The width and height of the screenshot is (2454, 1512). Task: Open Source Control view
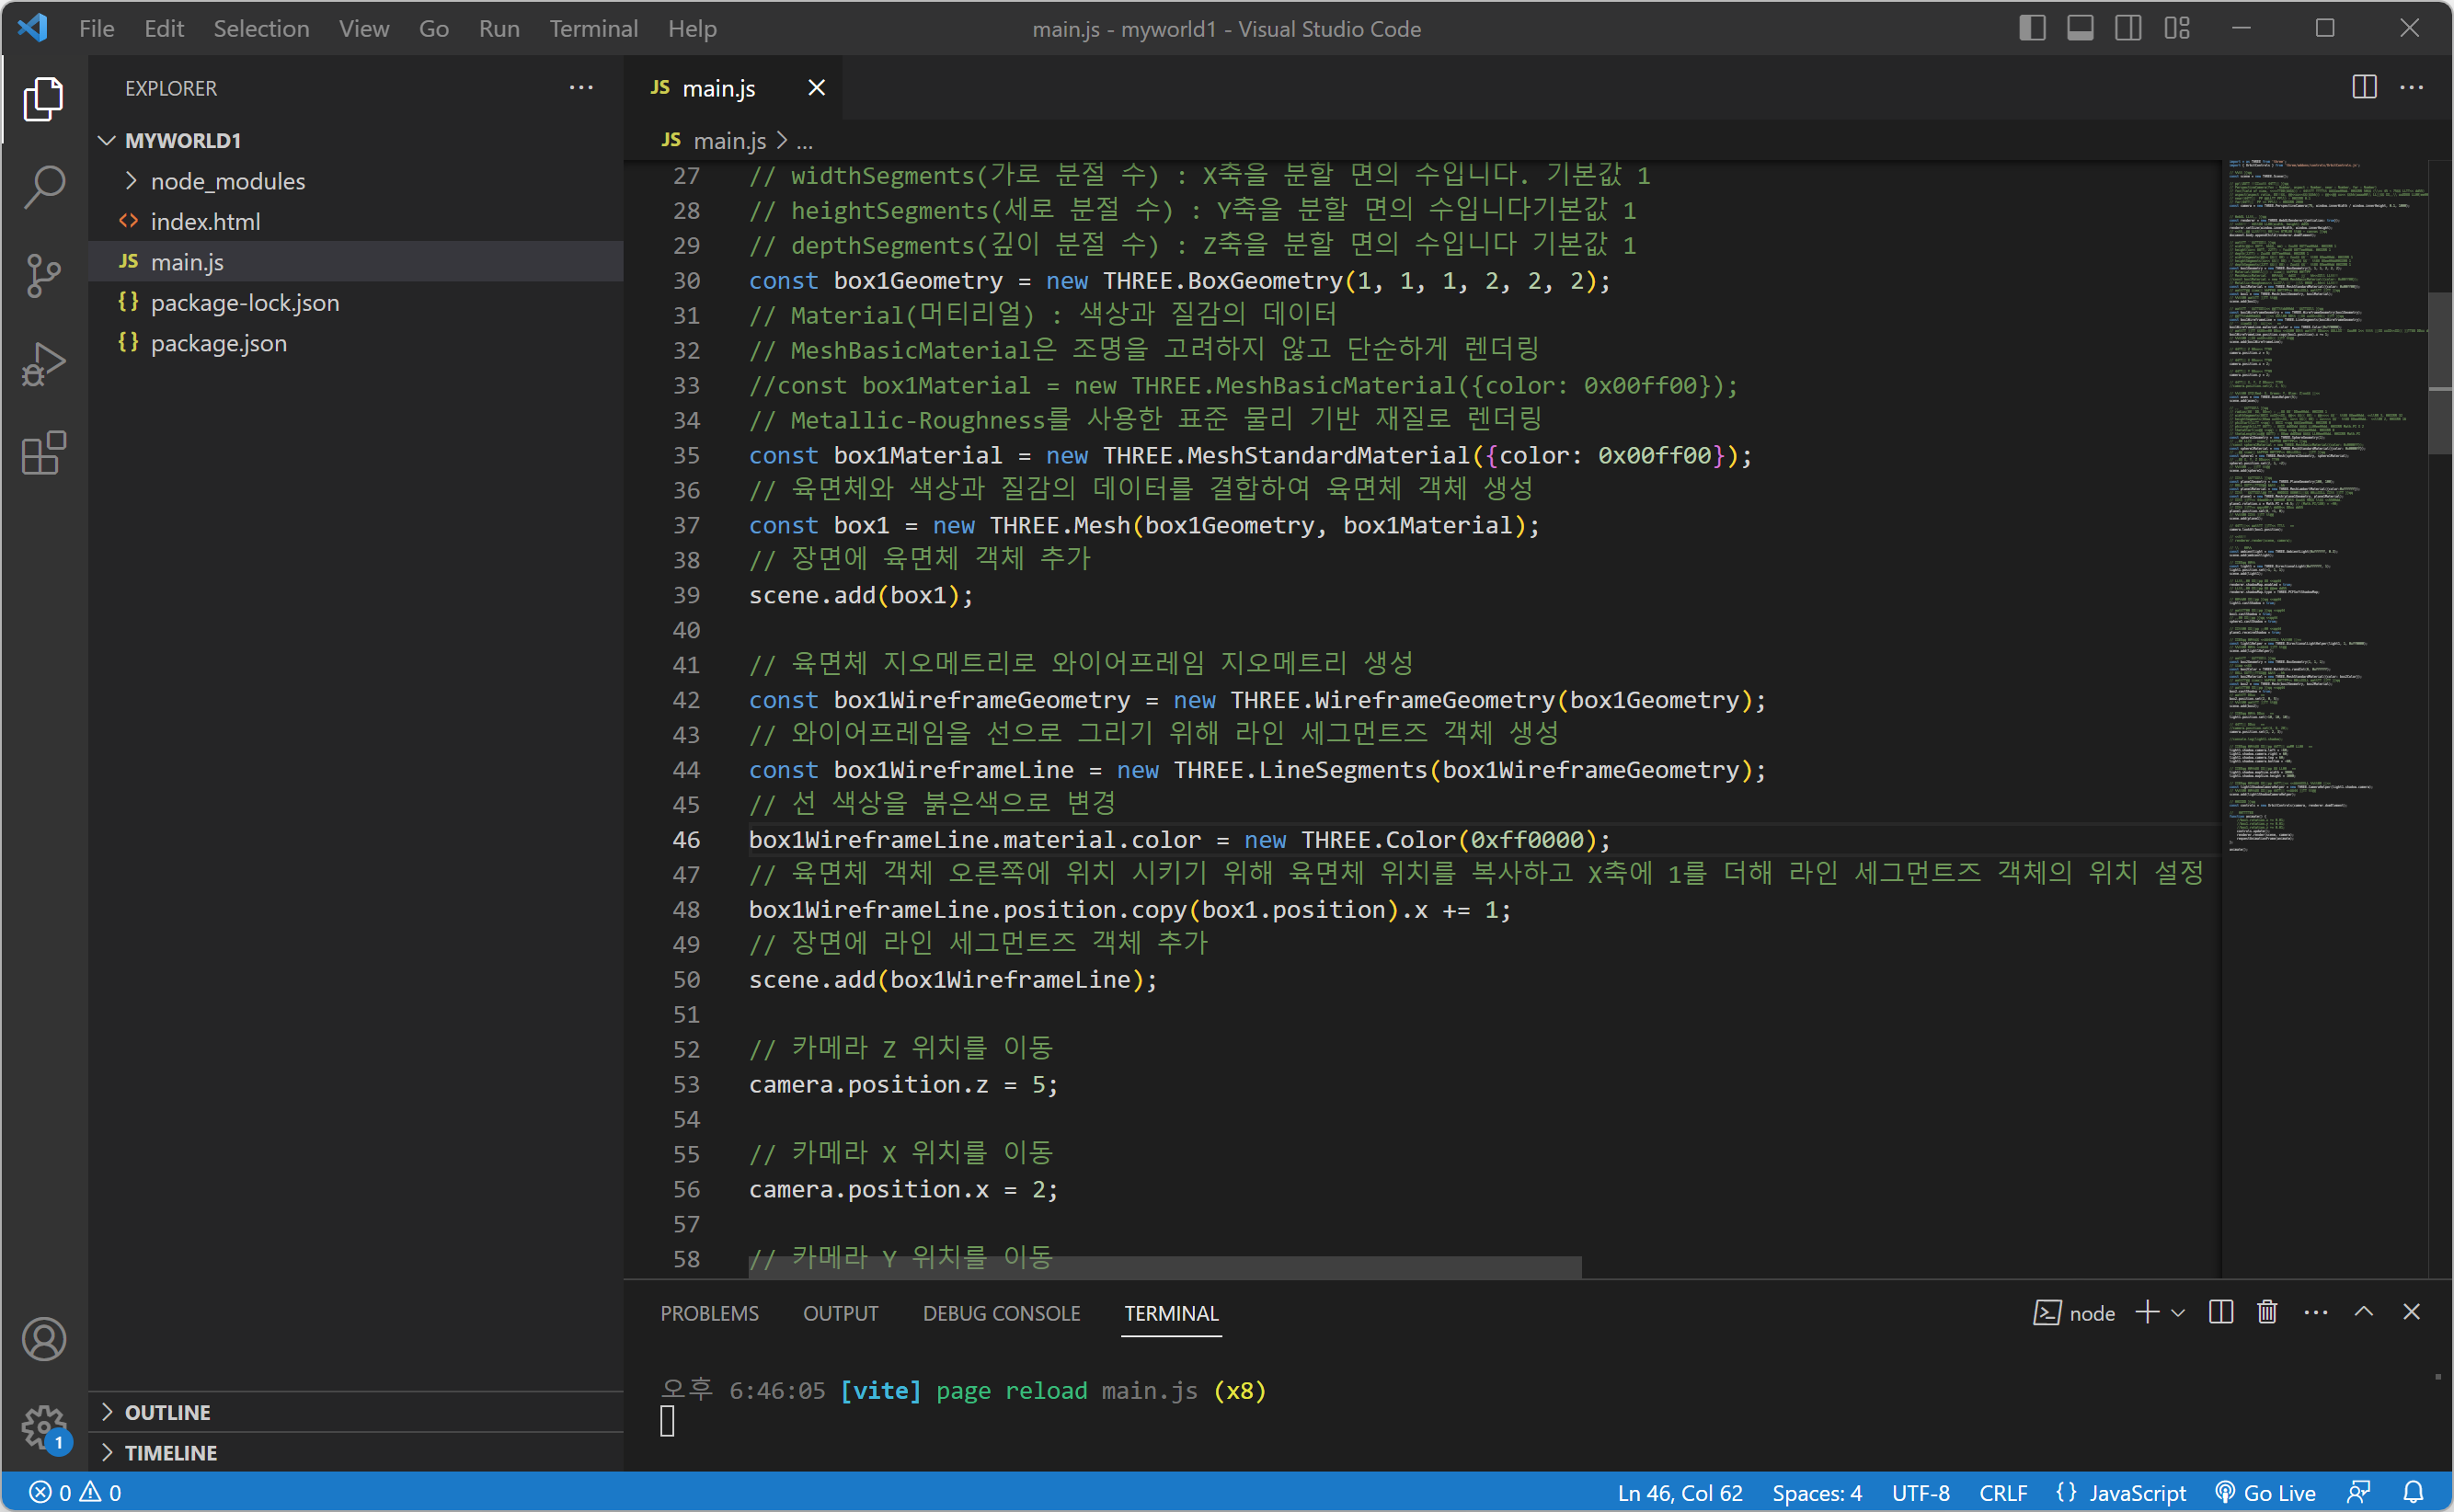(x=43, y=275)
